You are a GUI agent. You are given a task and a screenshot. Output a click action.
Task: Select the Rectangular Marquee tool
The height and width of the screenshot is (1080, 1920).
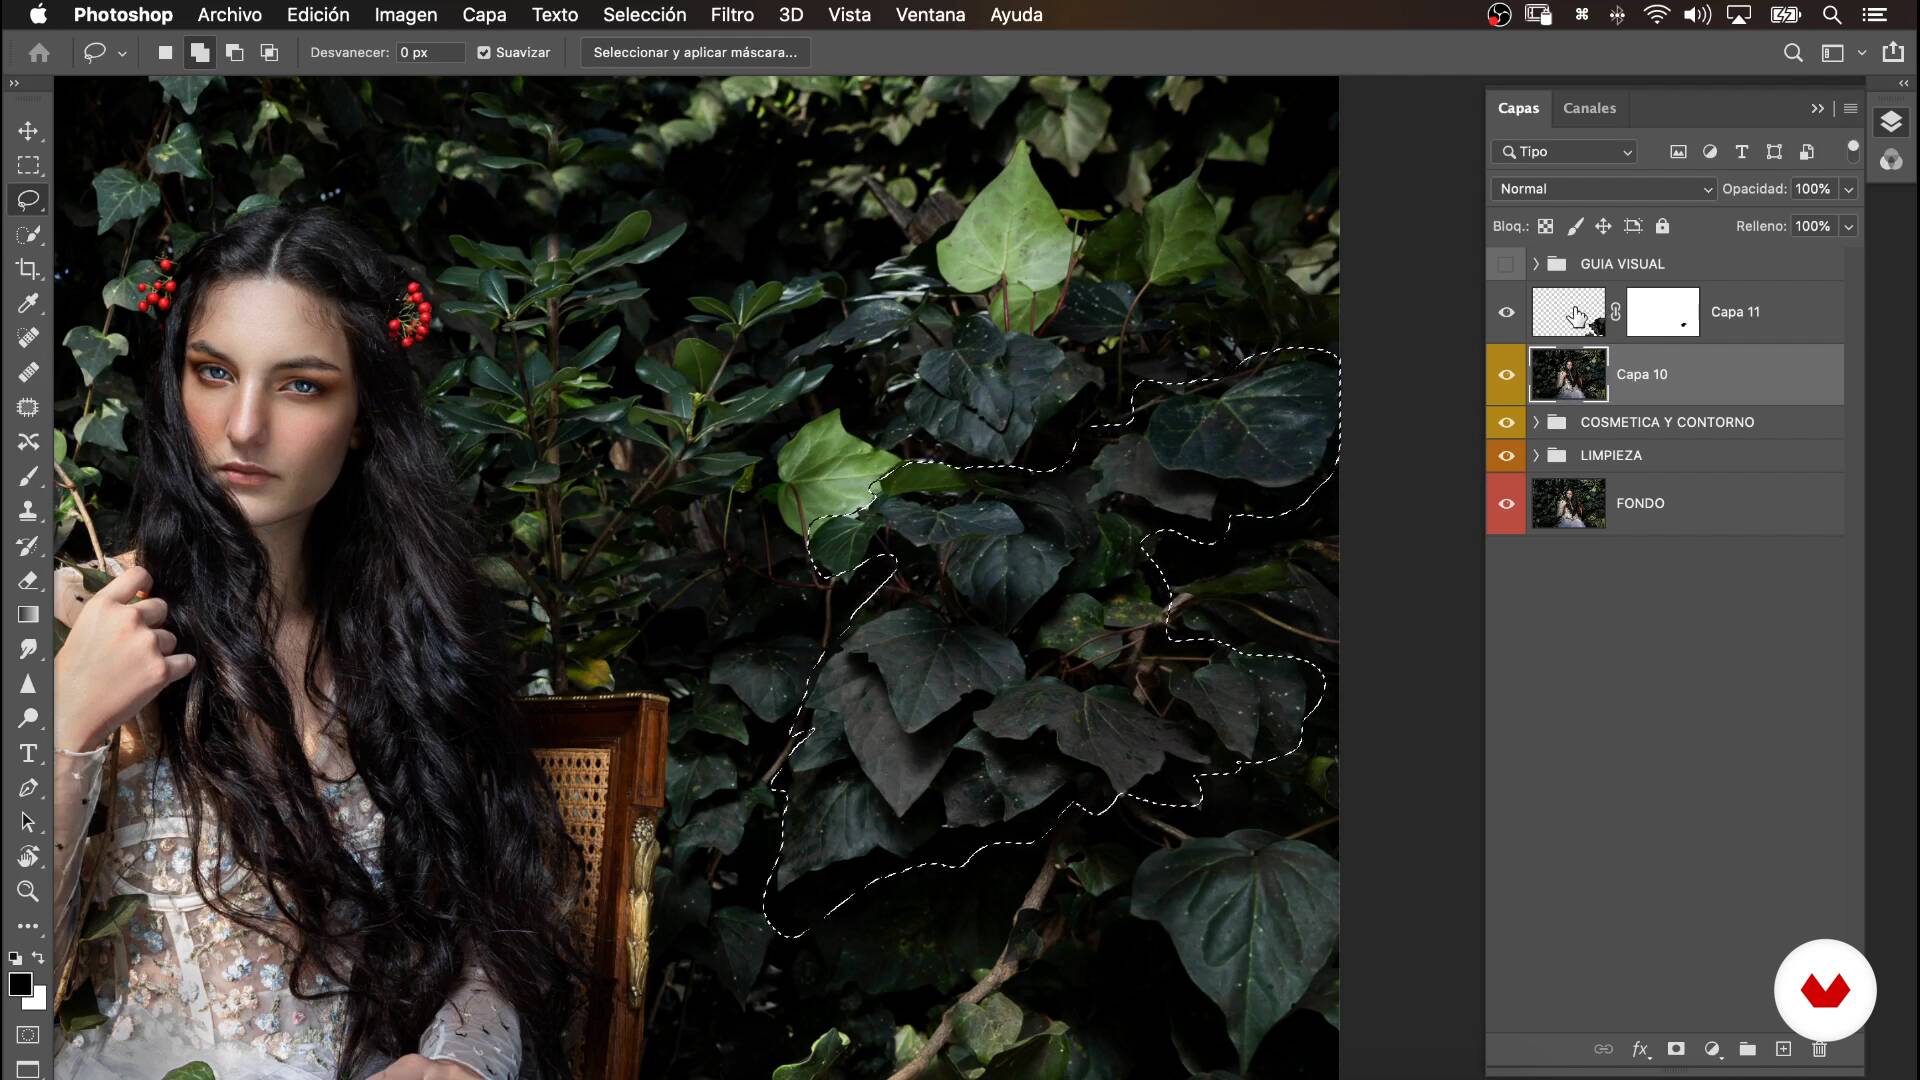pyautogui.click(x=28, y=165)
